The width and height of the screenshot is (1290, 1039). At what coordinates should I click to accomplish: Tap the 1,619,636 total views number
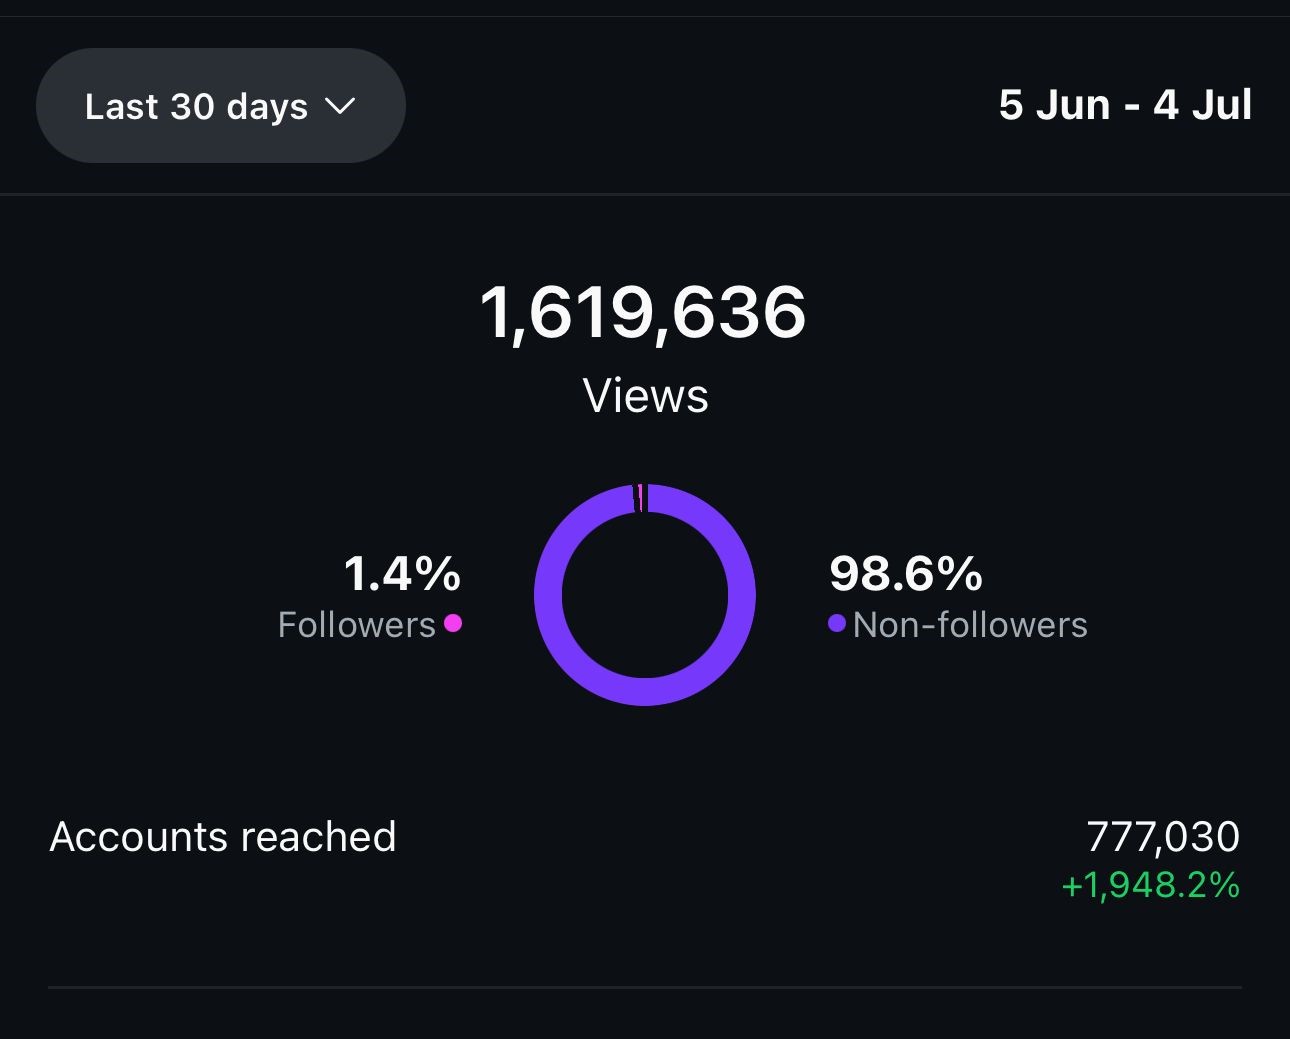(644, 312)
